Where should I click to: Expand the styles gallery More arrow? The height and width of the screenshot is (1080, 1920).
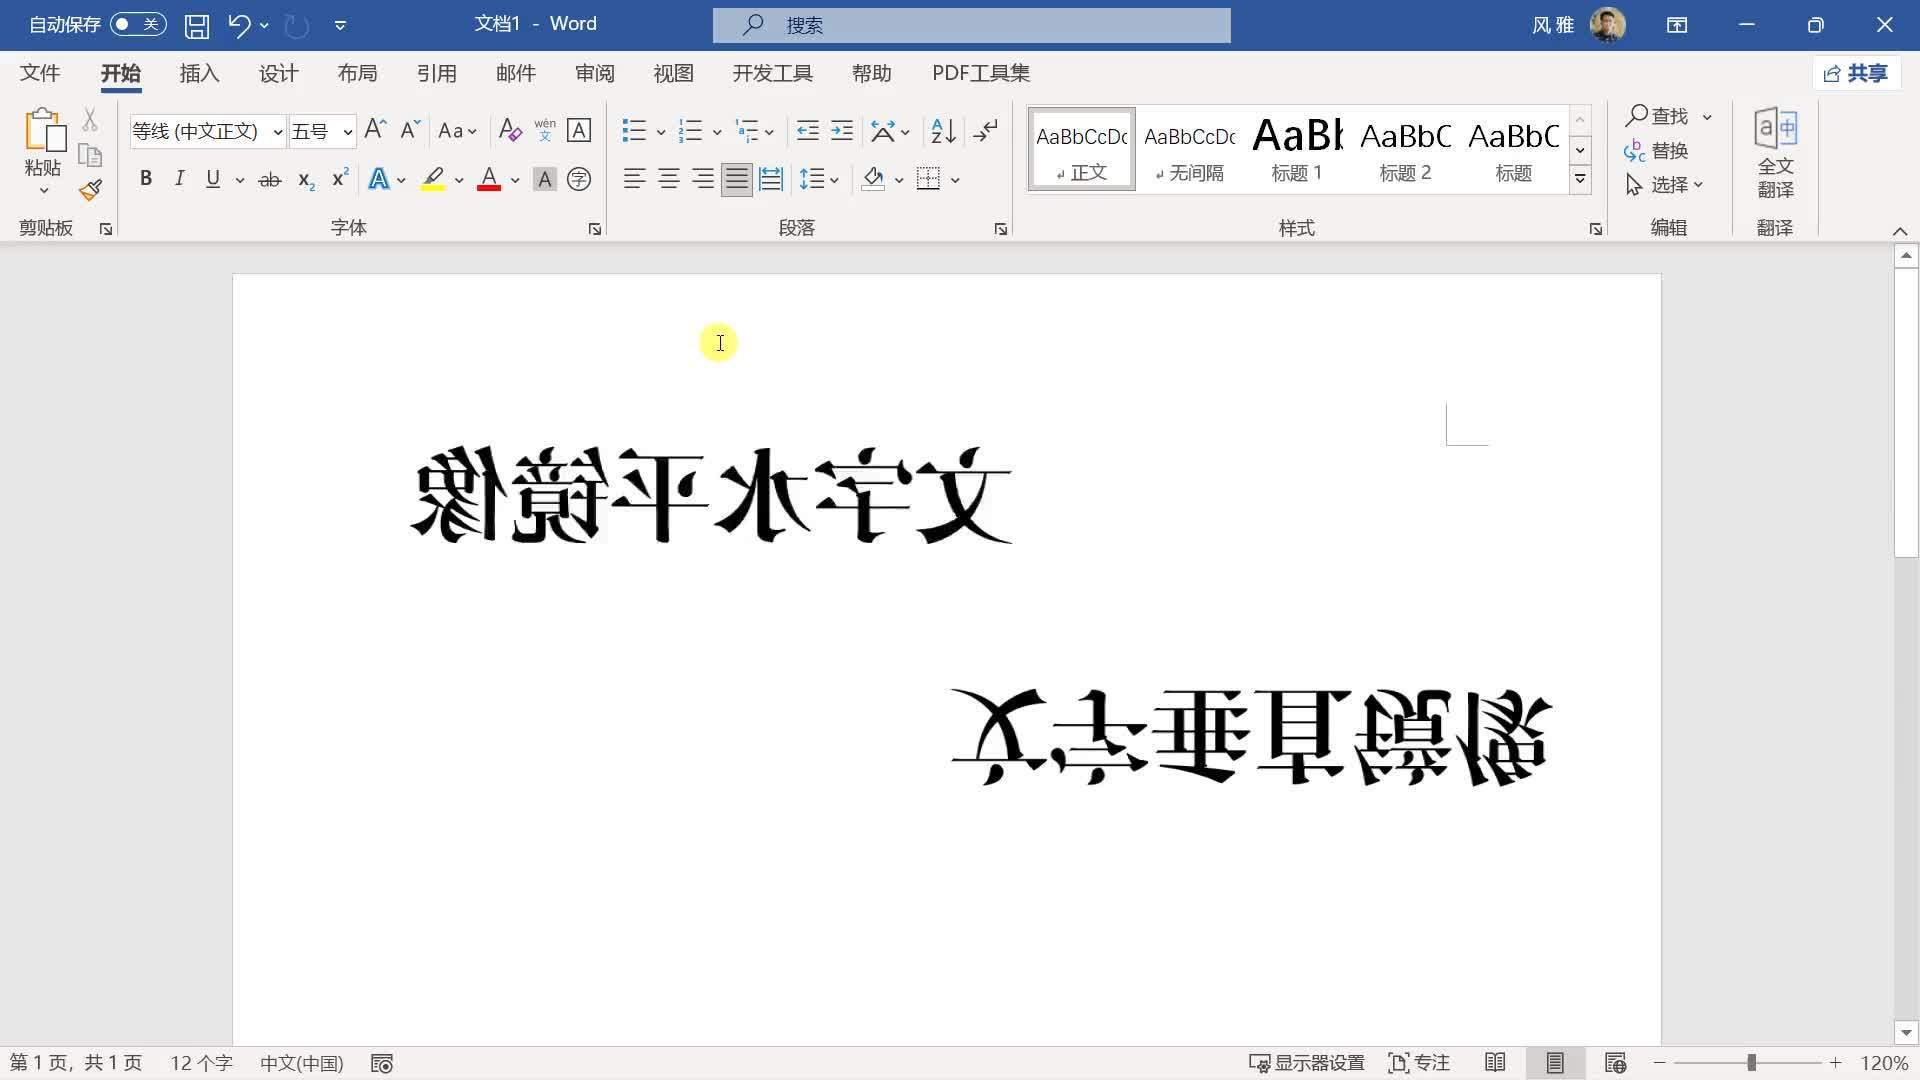[x=1580, y=180]
